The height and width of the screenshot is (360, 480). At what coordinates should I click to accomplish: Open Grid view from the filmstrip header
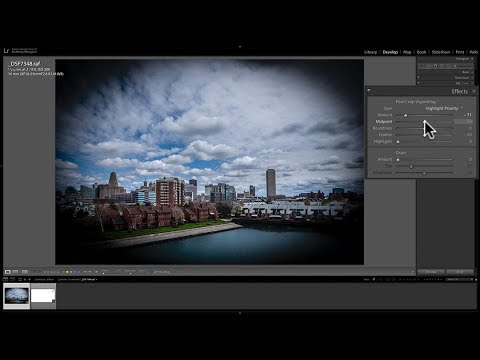coord(20,279)
